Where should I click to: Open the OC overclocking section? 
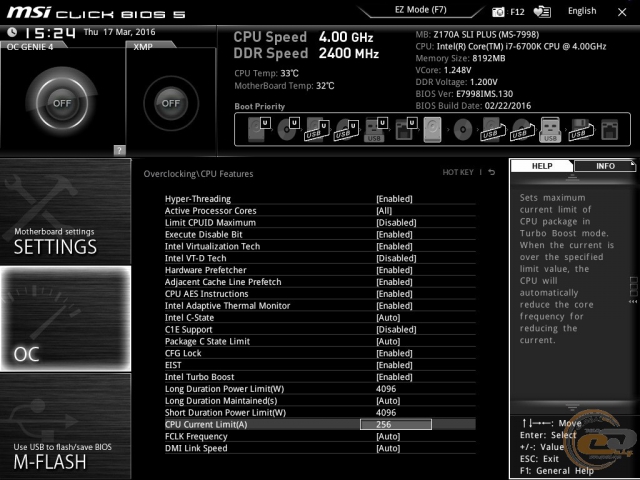click(65, 319)
